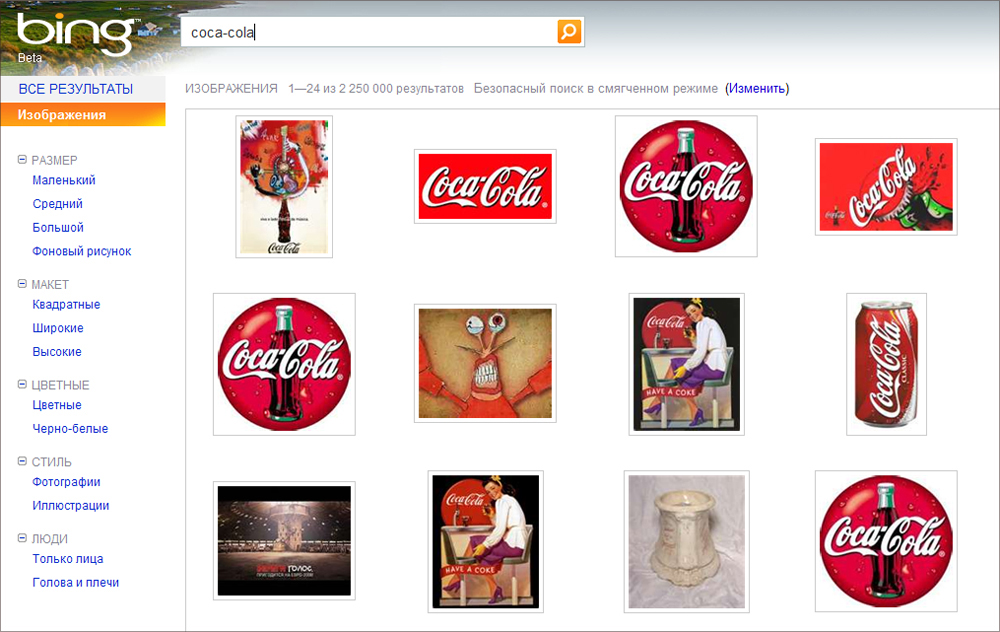Open the Coca-Cola Classic can thumbnail
Viewport: 1000px width, 632px height.
pos(886,364)
